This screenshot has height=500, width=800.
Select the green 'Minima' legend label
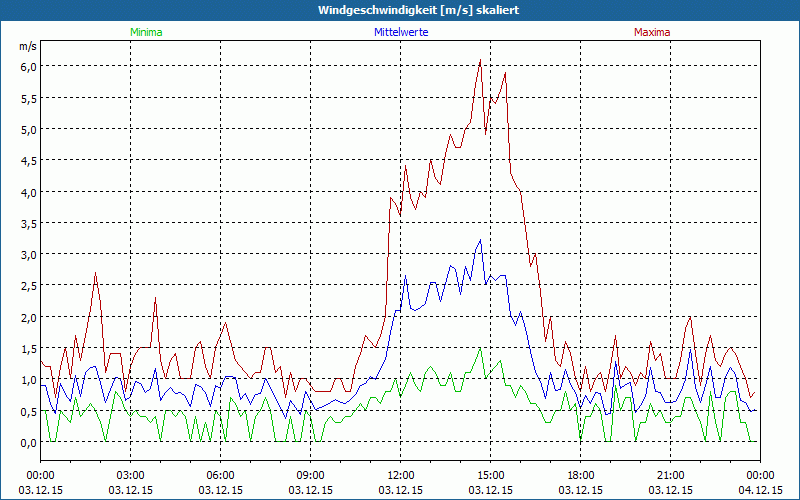tap(146, 32)
